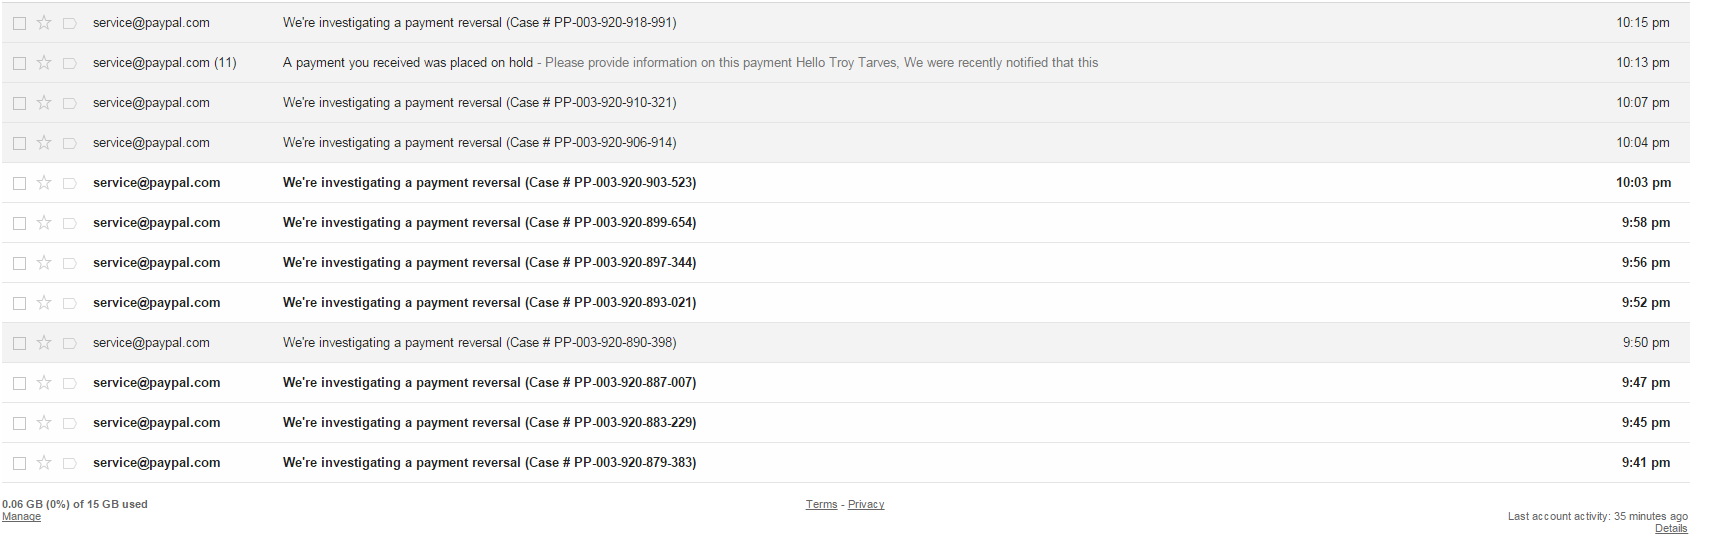The image size is (1720, 540).
Task: Mark the 9:50 pm email as important
Action: pyautogui.click(x=69, y=343)
